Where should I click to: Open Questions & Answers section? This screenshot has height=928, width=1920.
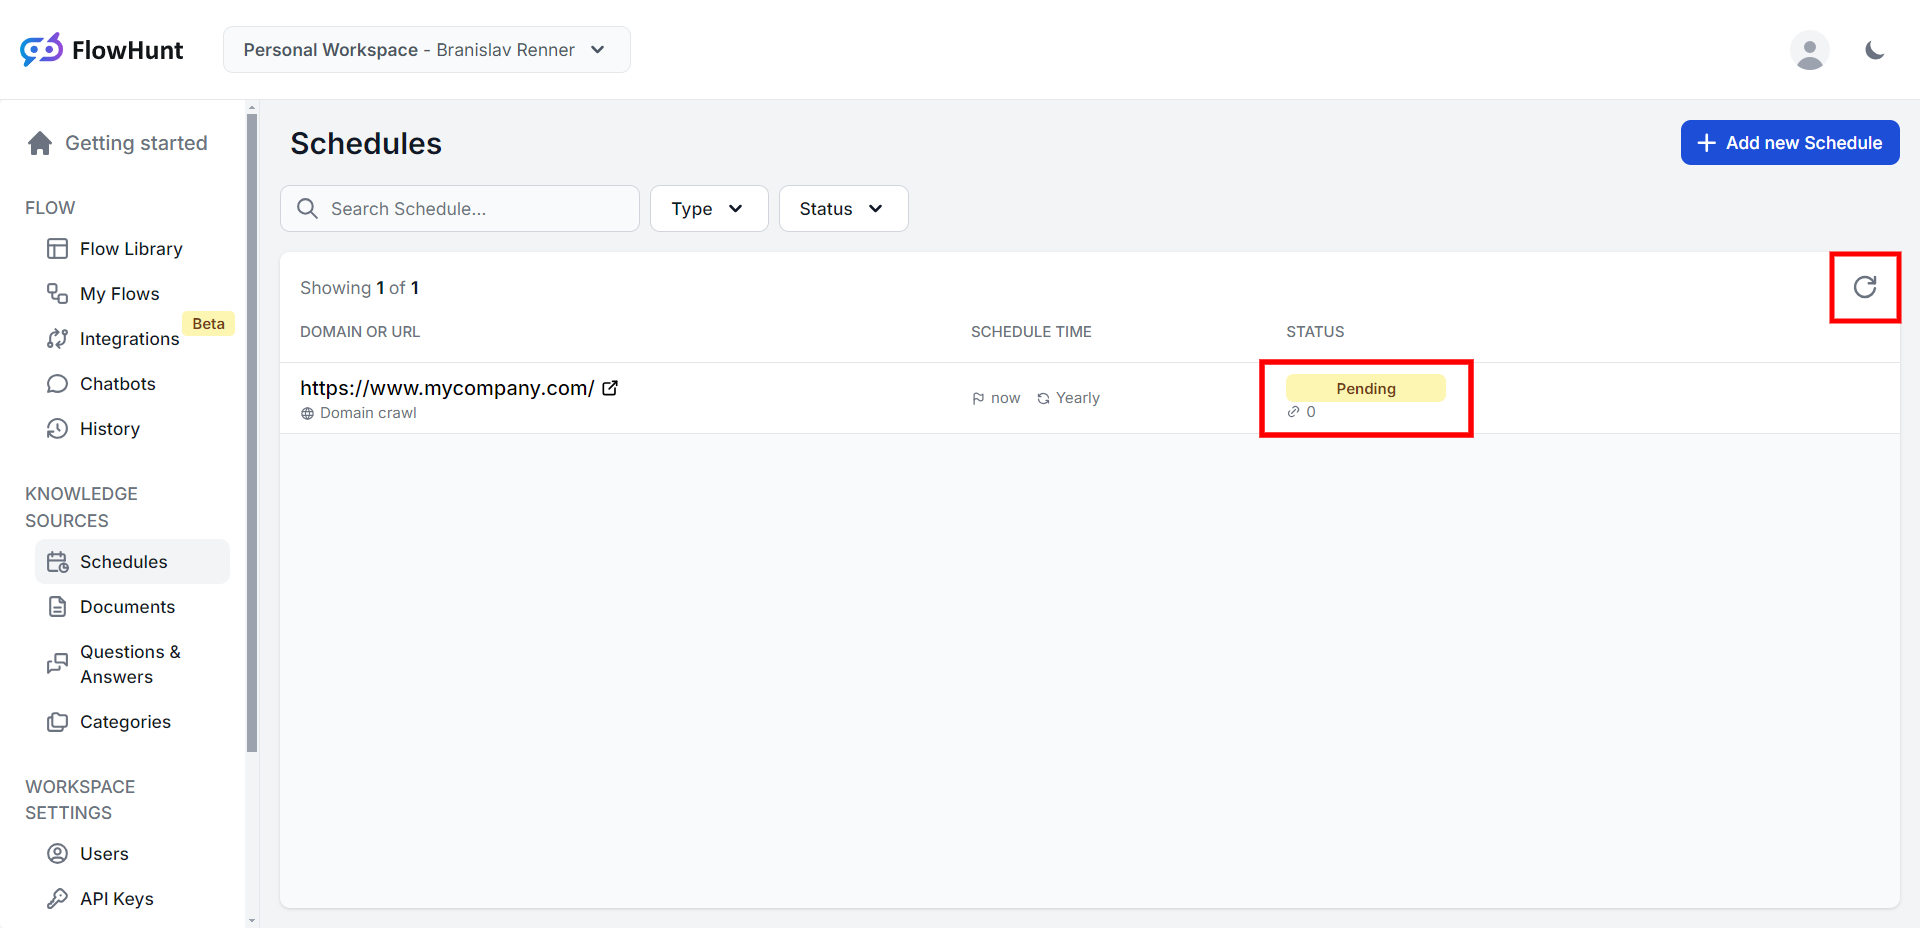point(130,664)
